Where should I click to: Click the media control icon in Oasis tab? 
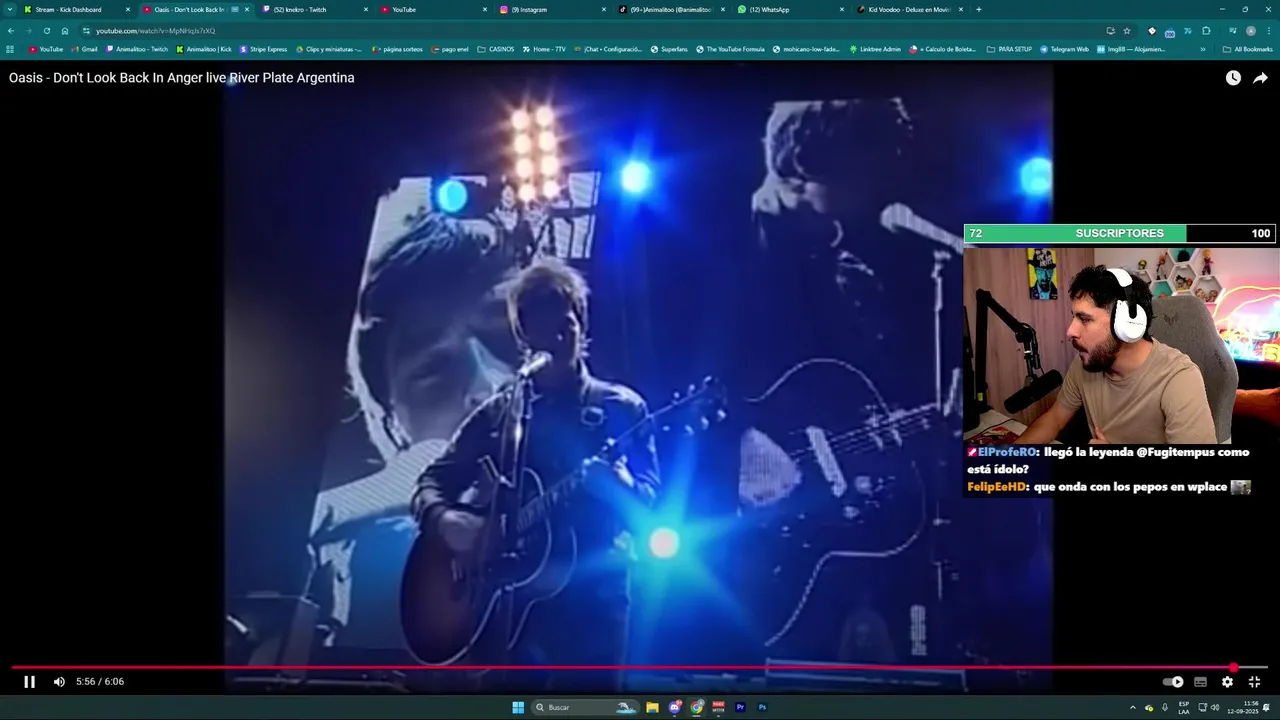(x=235, y=9)
